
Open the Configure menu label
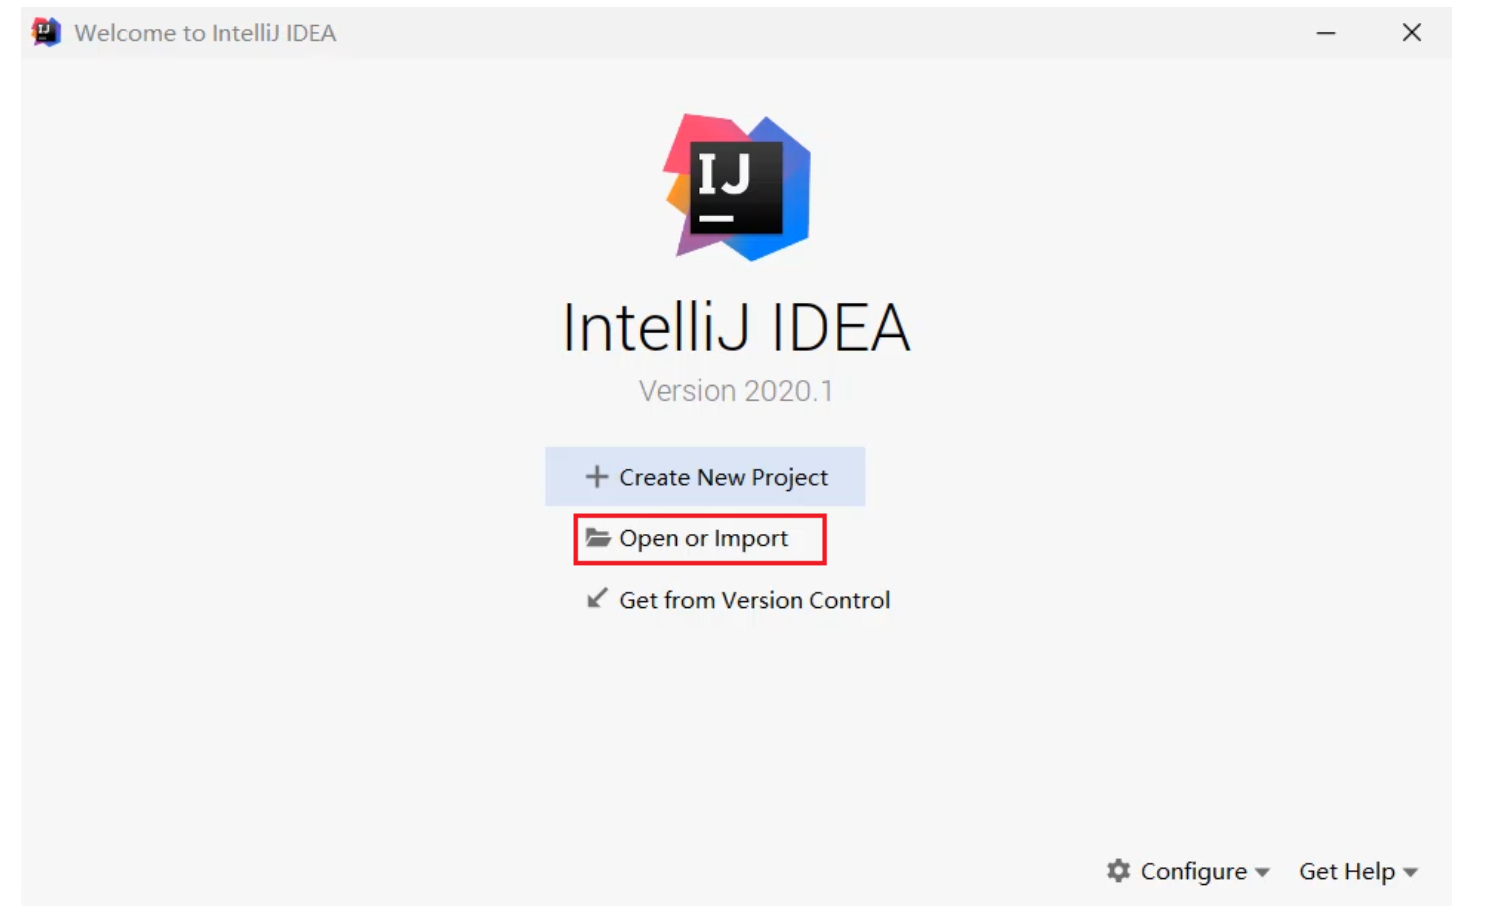(1193, 872)
